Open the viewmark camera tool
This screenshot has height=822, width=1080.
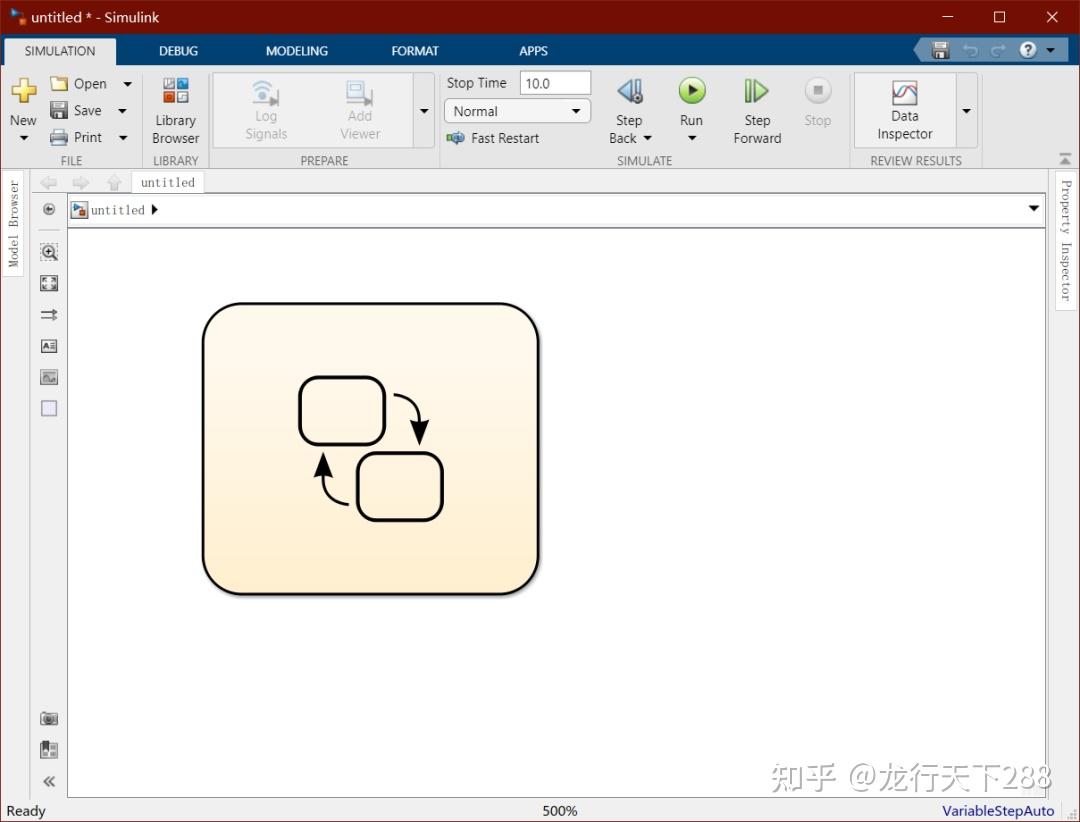pos(49,718)
